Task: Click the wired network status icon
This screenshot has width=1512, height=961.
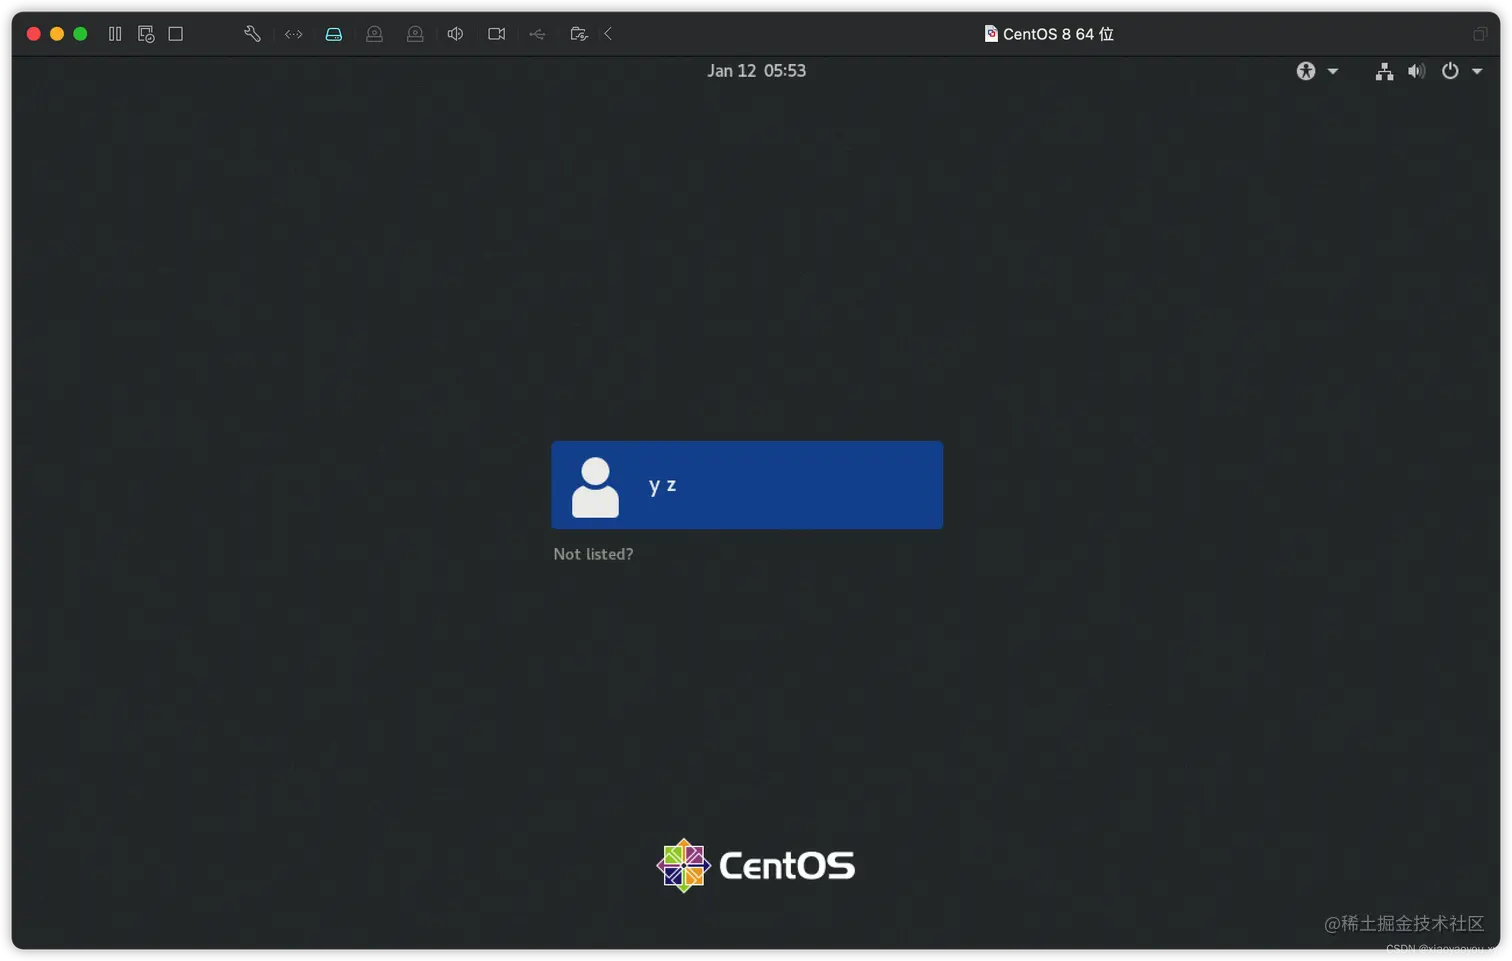Action: click(x=1384, y=71)
